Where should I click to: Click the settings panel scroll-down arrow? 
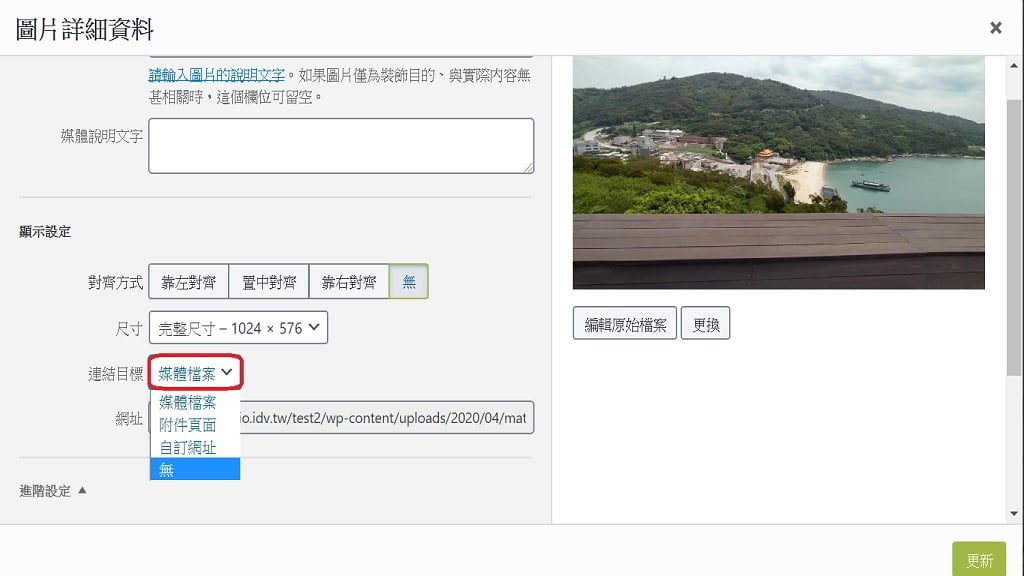[x=1015, y=513]
